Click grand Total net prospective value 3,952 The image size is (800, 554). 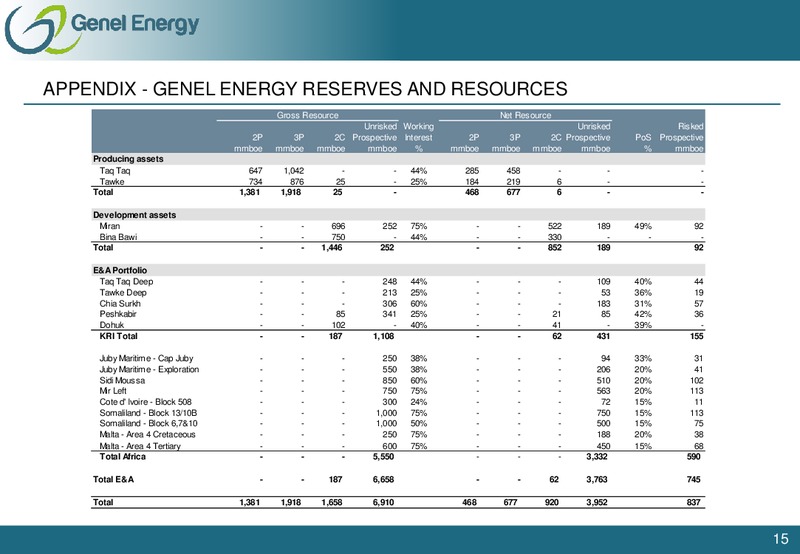coord(596,502)
